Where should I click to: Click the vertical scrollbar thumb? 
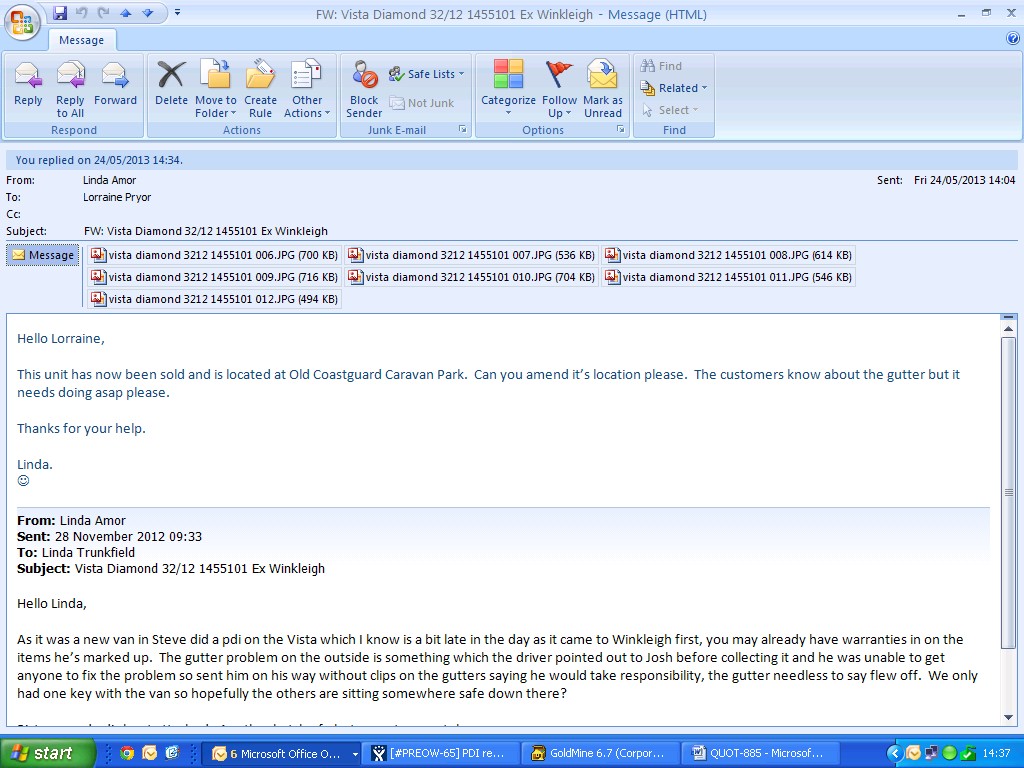[1008, 492]
